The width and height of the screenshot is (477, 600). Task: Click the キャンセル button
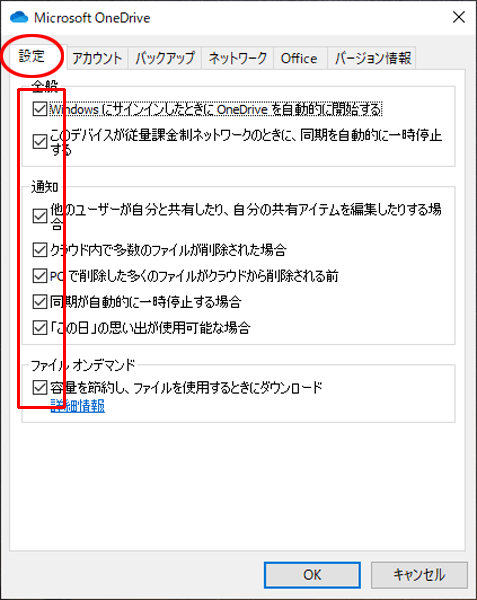pyautogui.click(x=419, y=575)
